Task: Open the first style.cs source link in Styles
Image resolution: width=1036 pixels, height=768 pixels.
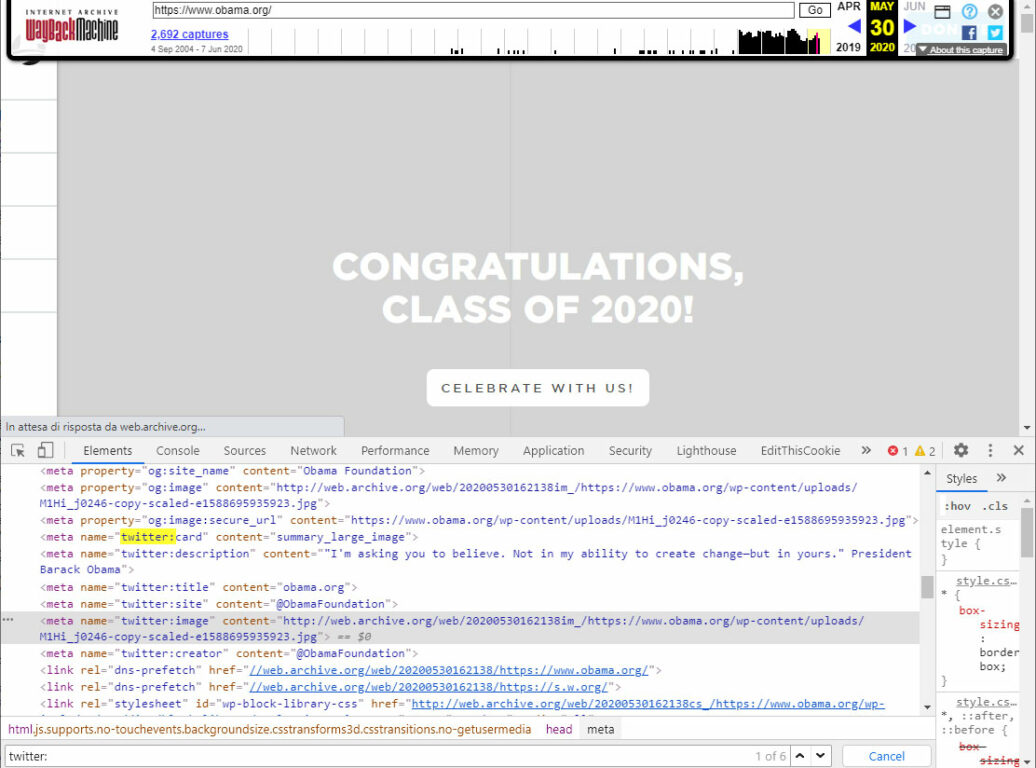Action: (986, 581)
